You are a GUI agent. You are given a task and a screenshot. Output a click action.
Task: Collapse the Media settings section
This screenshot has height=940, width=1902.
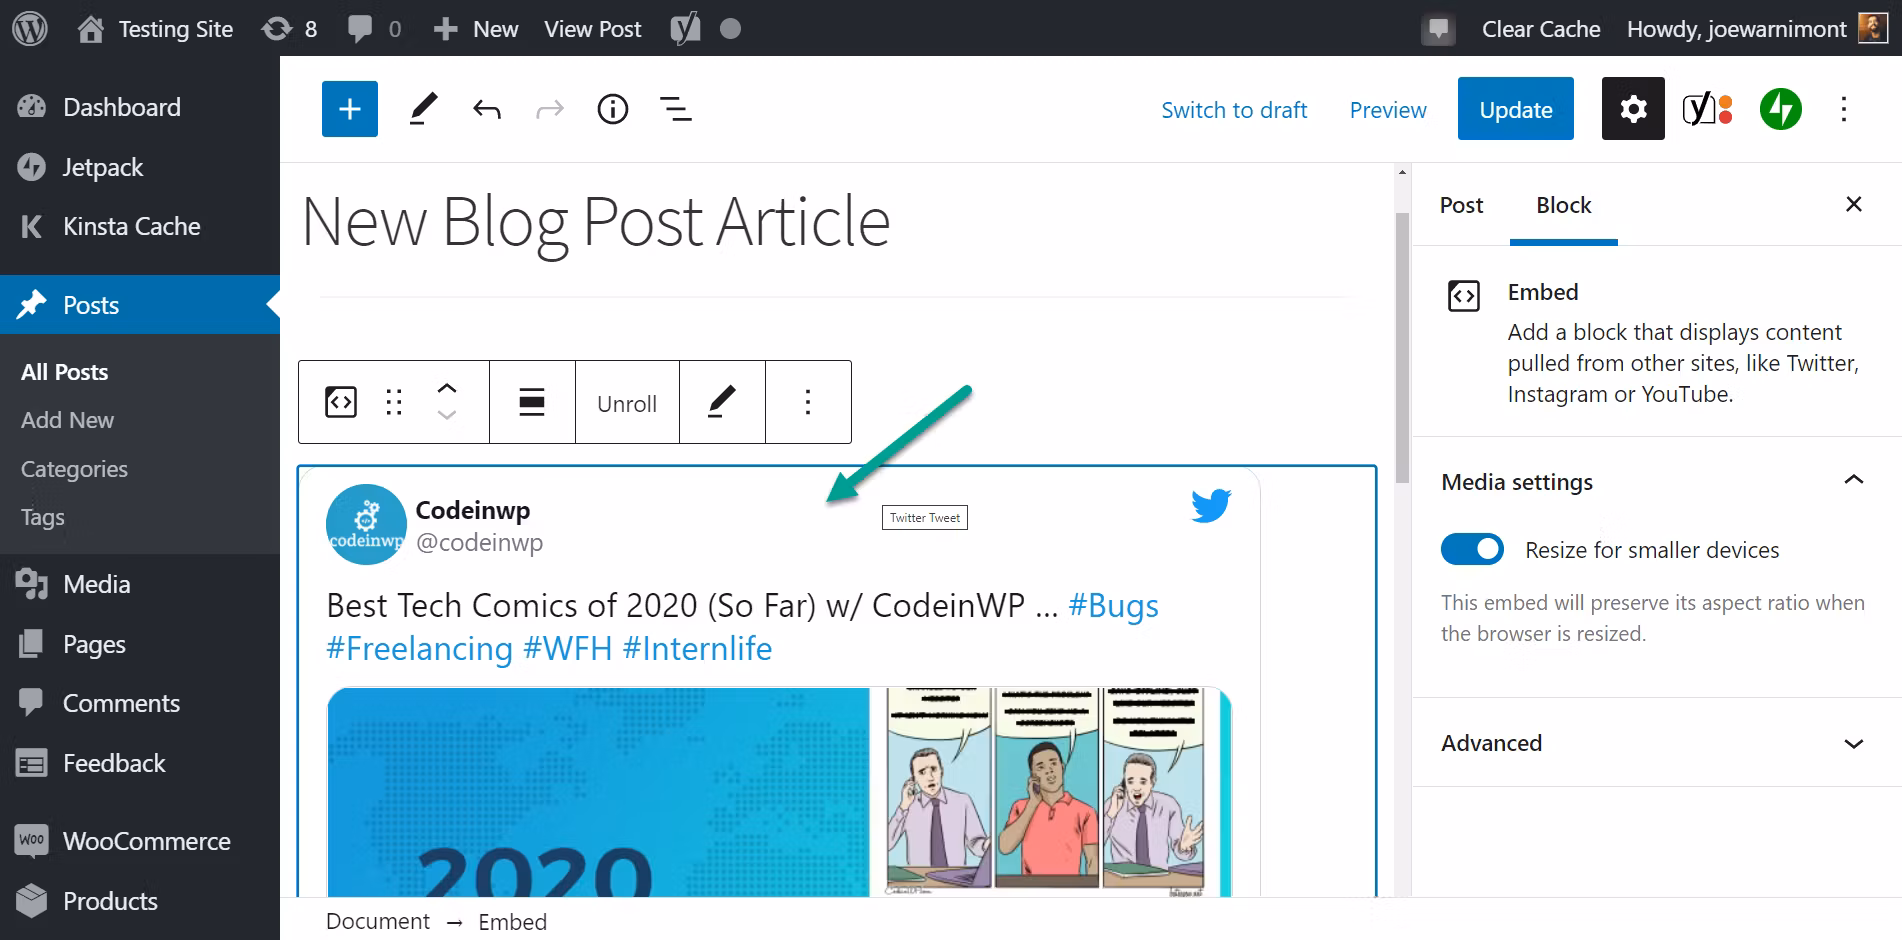coord(1855,481)
